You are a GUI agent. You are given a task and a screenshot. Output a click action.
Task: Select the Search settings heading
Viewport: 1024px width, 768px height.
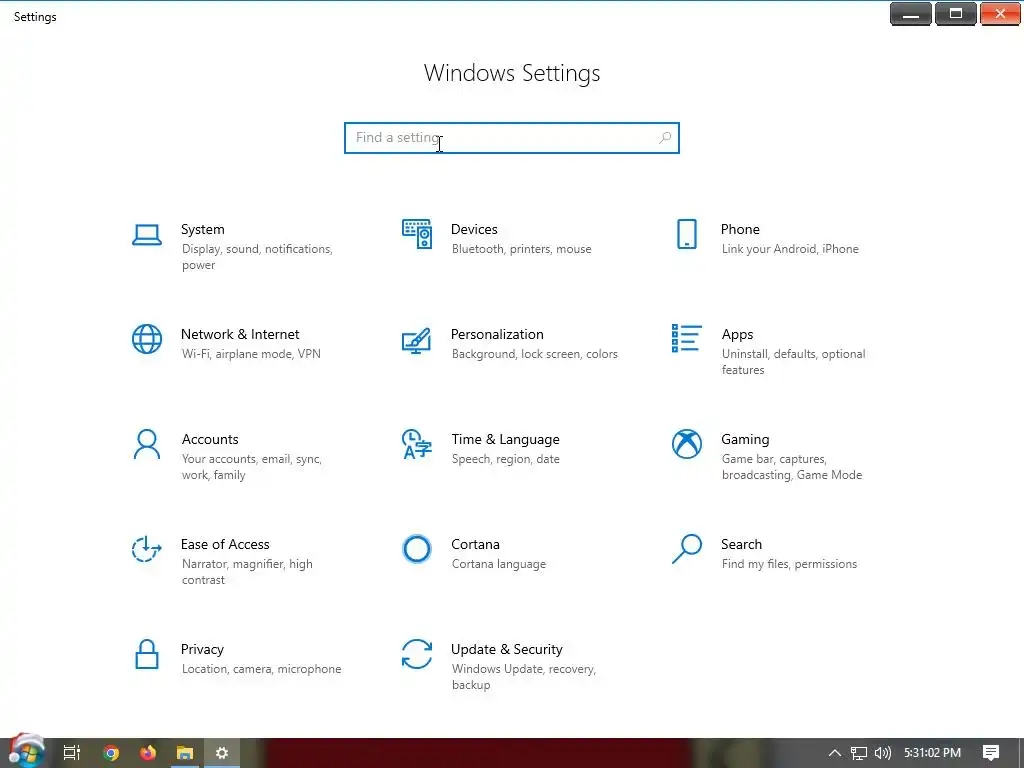pyautogui.click(x=741, y=545)
